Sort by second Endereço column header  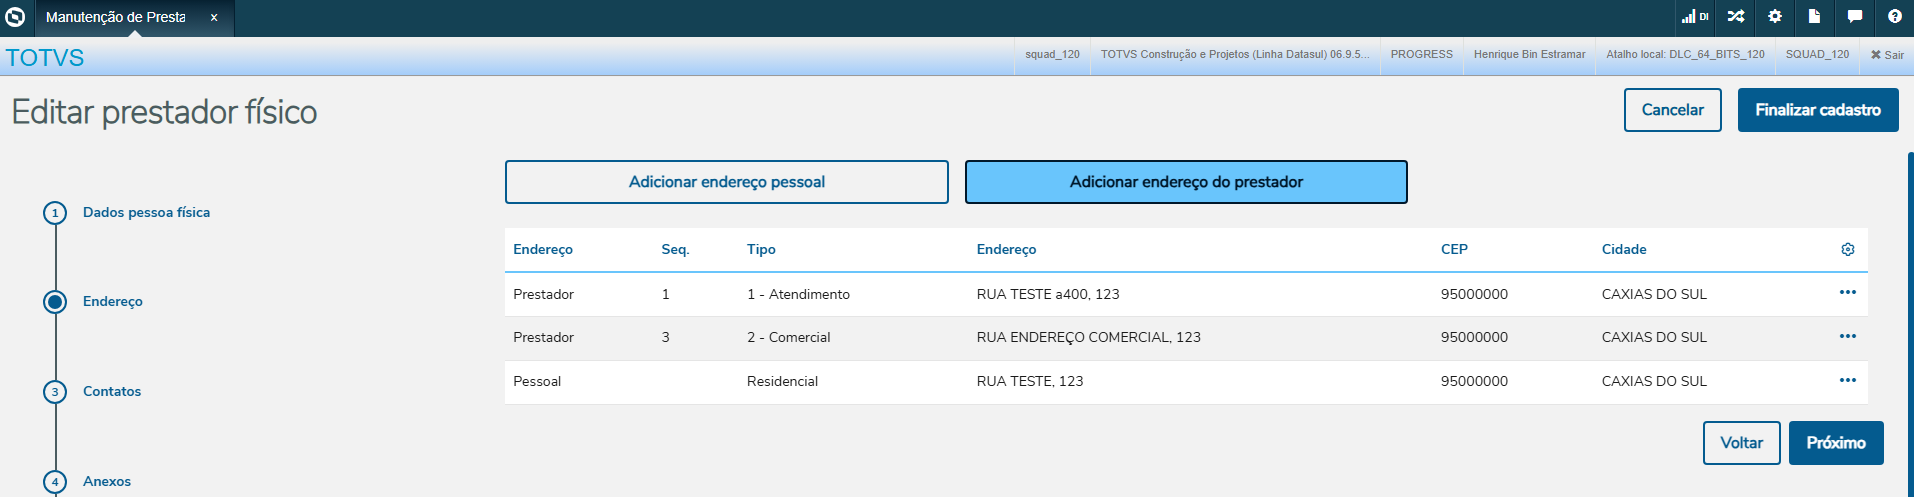[x=1006, y=249]
